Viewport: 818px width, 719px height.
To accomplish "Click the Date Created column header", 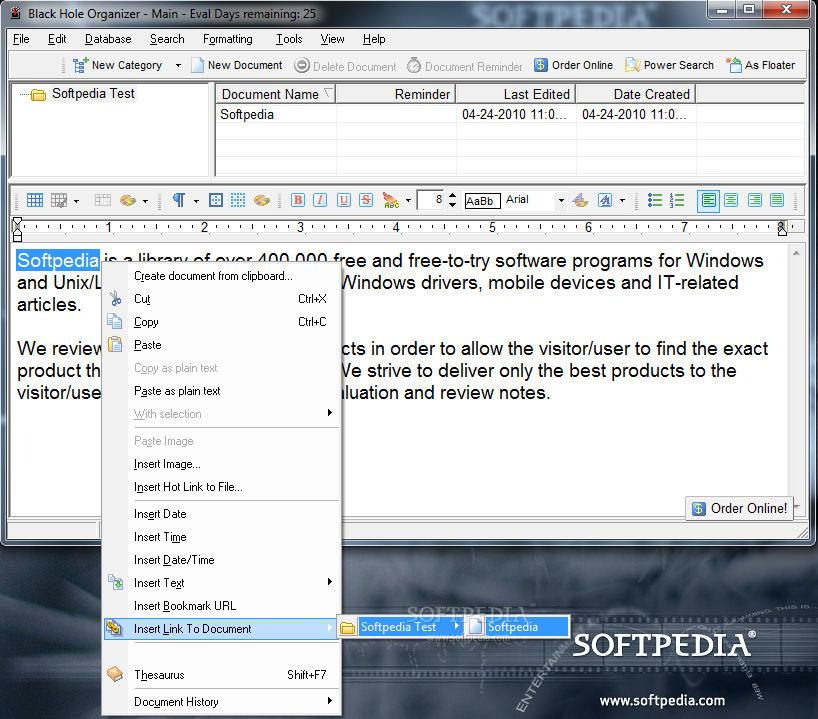I will (x=636, y=94).
